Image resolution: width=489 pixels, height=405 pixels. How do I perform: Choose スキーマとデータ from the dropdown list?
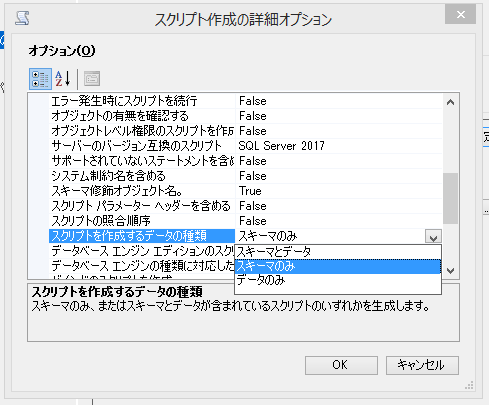(338, 252)
